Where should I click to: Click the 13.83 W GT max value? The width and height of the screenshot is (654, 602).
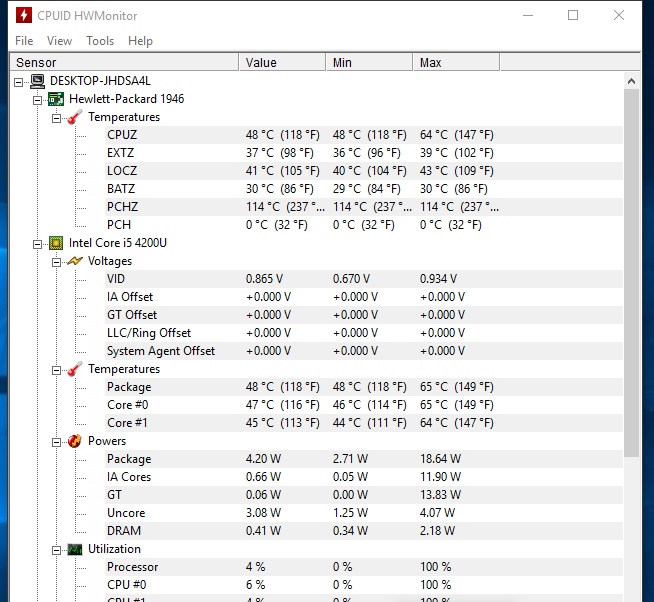pos(440,495)
